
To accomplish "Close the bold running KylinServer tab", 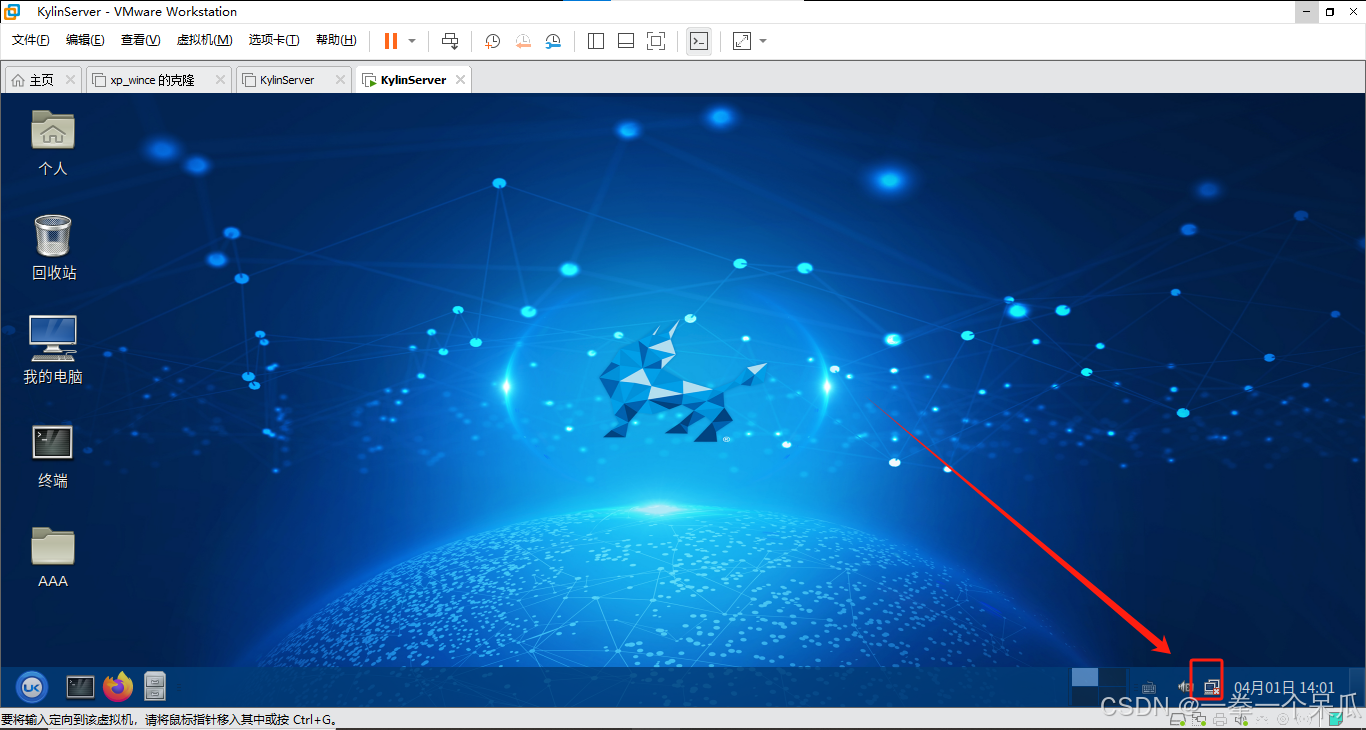I will pyautogui.click(x=460, y=80).
